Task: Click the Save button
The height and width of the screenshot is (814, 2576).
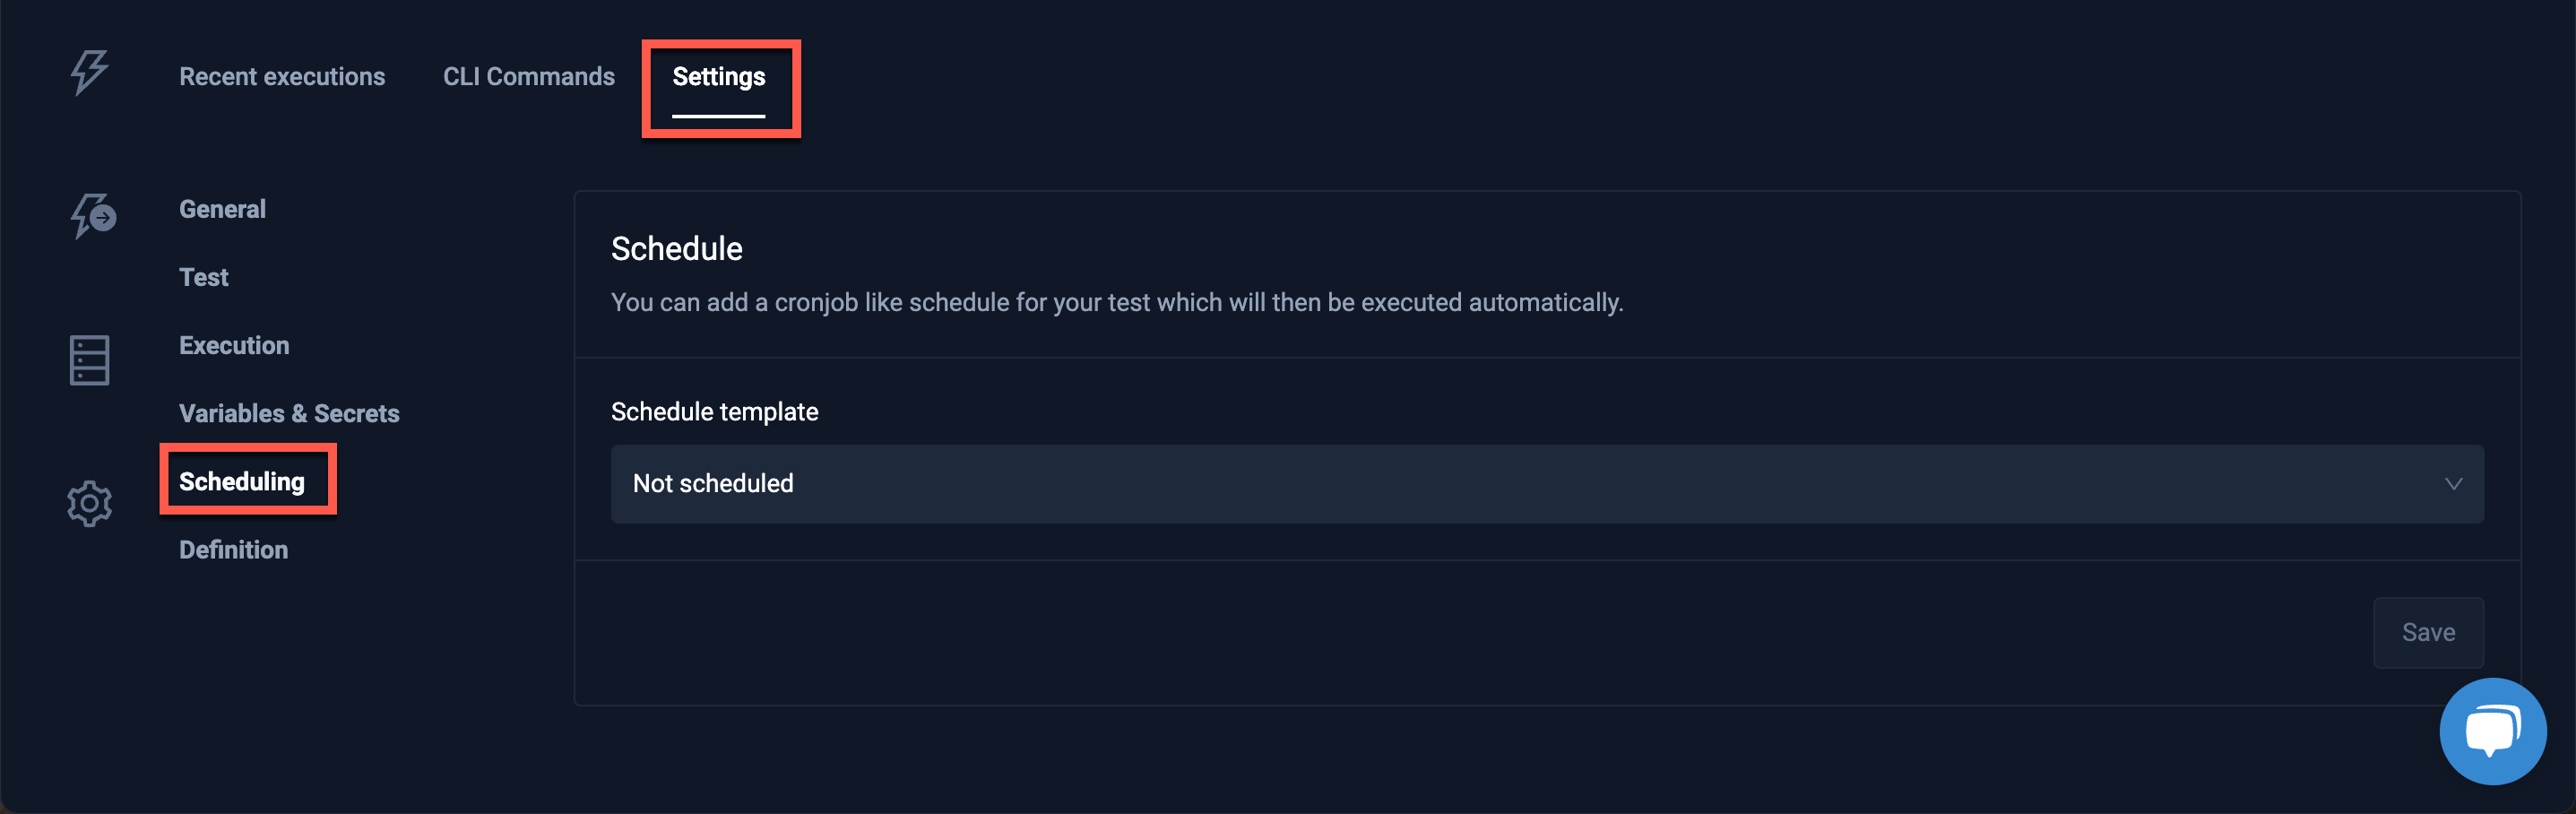Action: click(2428, 632)
